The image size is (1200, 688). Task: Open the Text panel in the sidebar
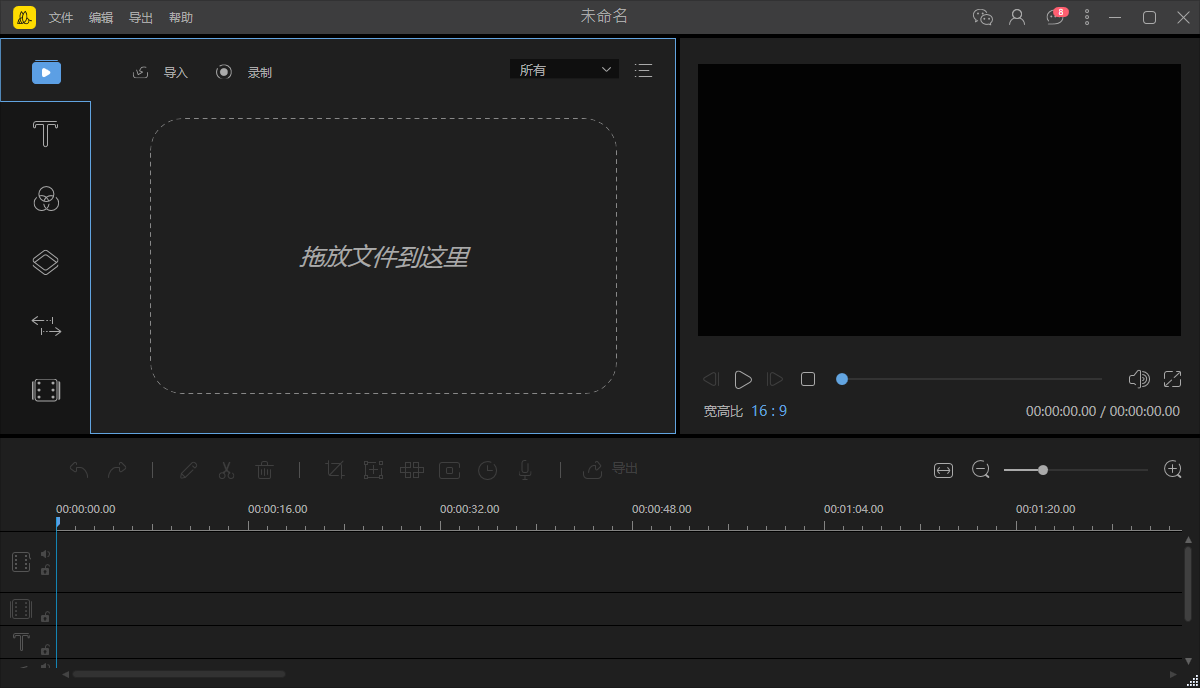[x=45, y=134]
